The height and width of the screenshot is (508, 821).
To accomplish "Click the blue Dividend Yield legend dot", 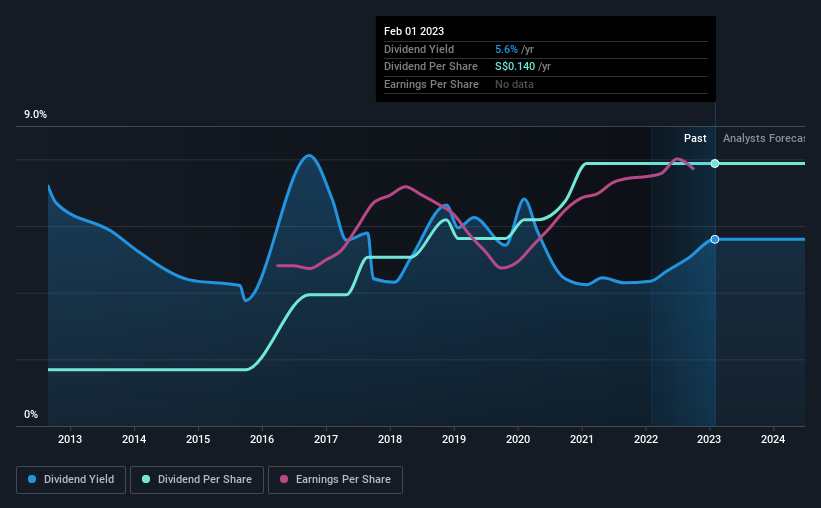I will click(32, 479).
